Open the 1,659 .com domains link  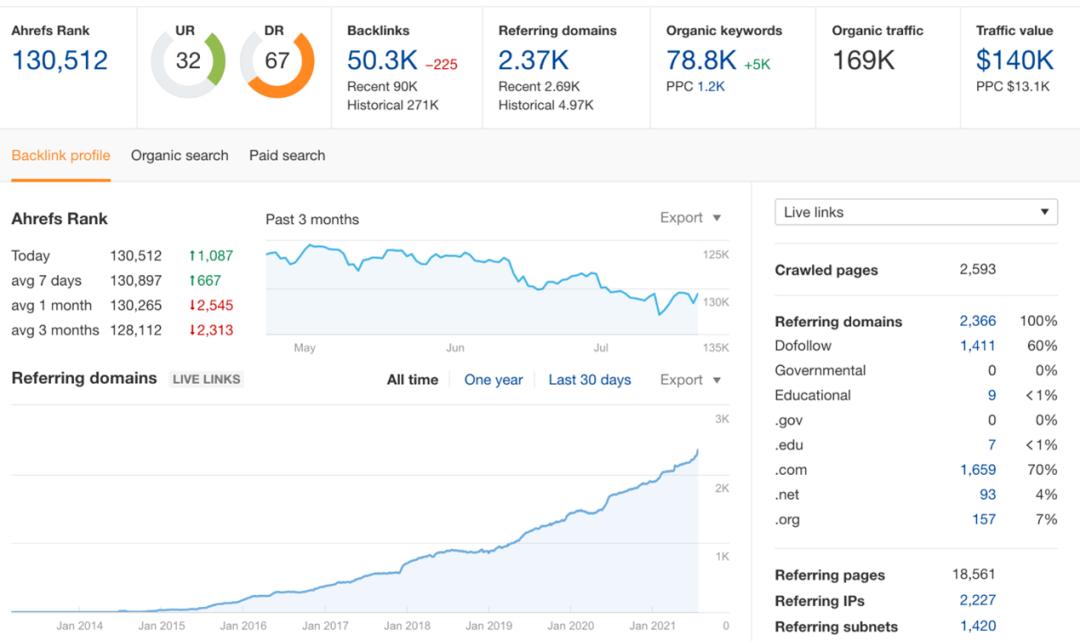coord(977,470)
